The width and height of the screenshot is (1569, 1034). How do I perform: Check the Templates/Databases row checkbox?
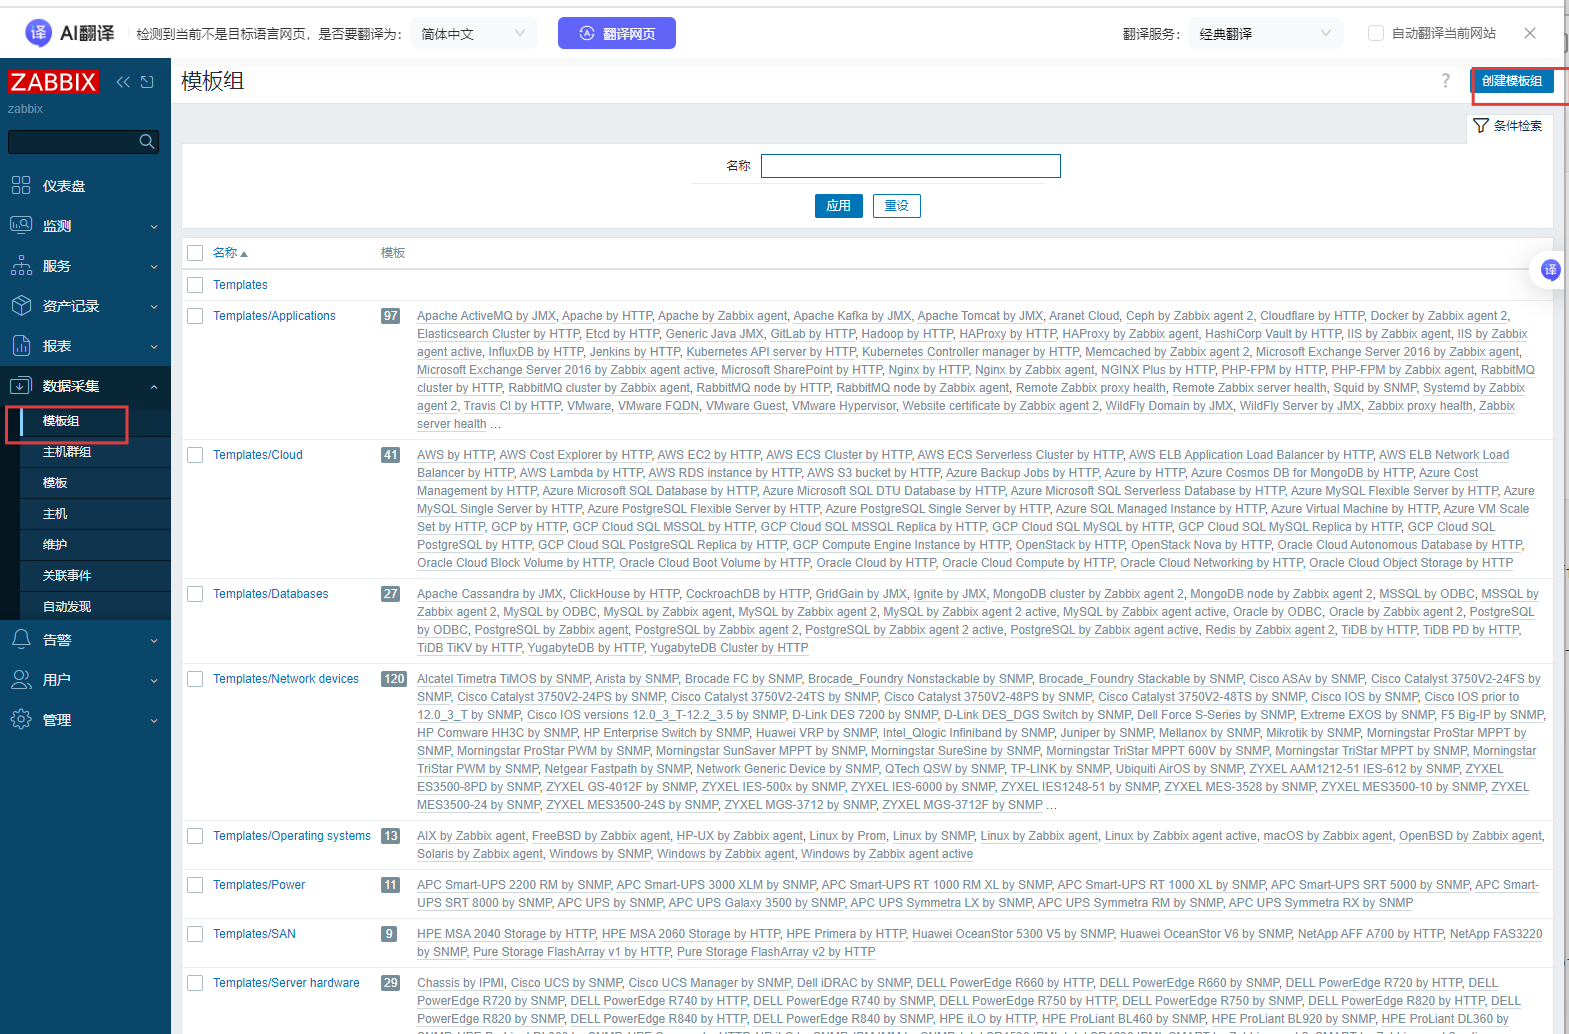(x=195, y=594)
